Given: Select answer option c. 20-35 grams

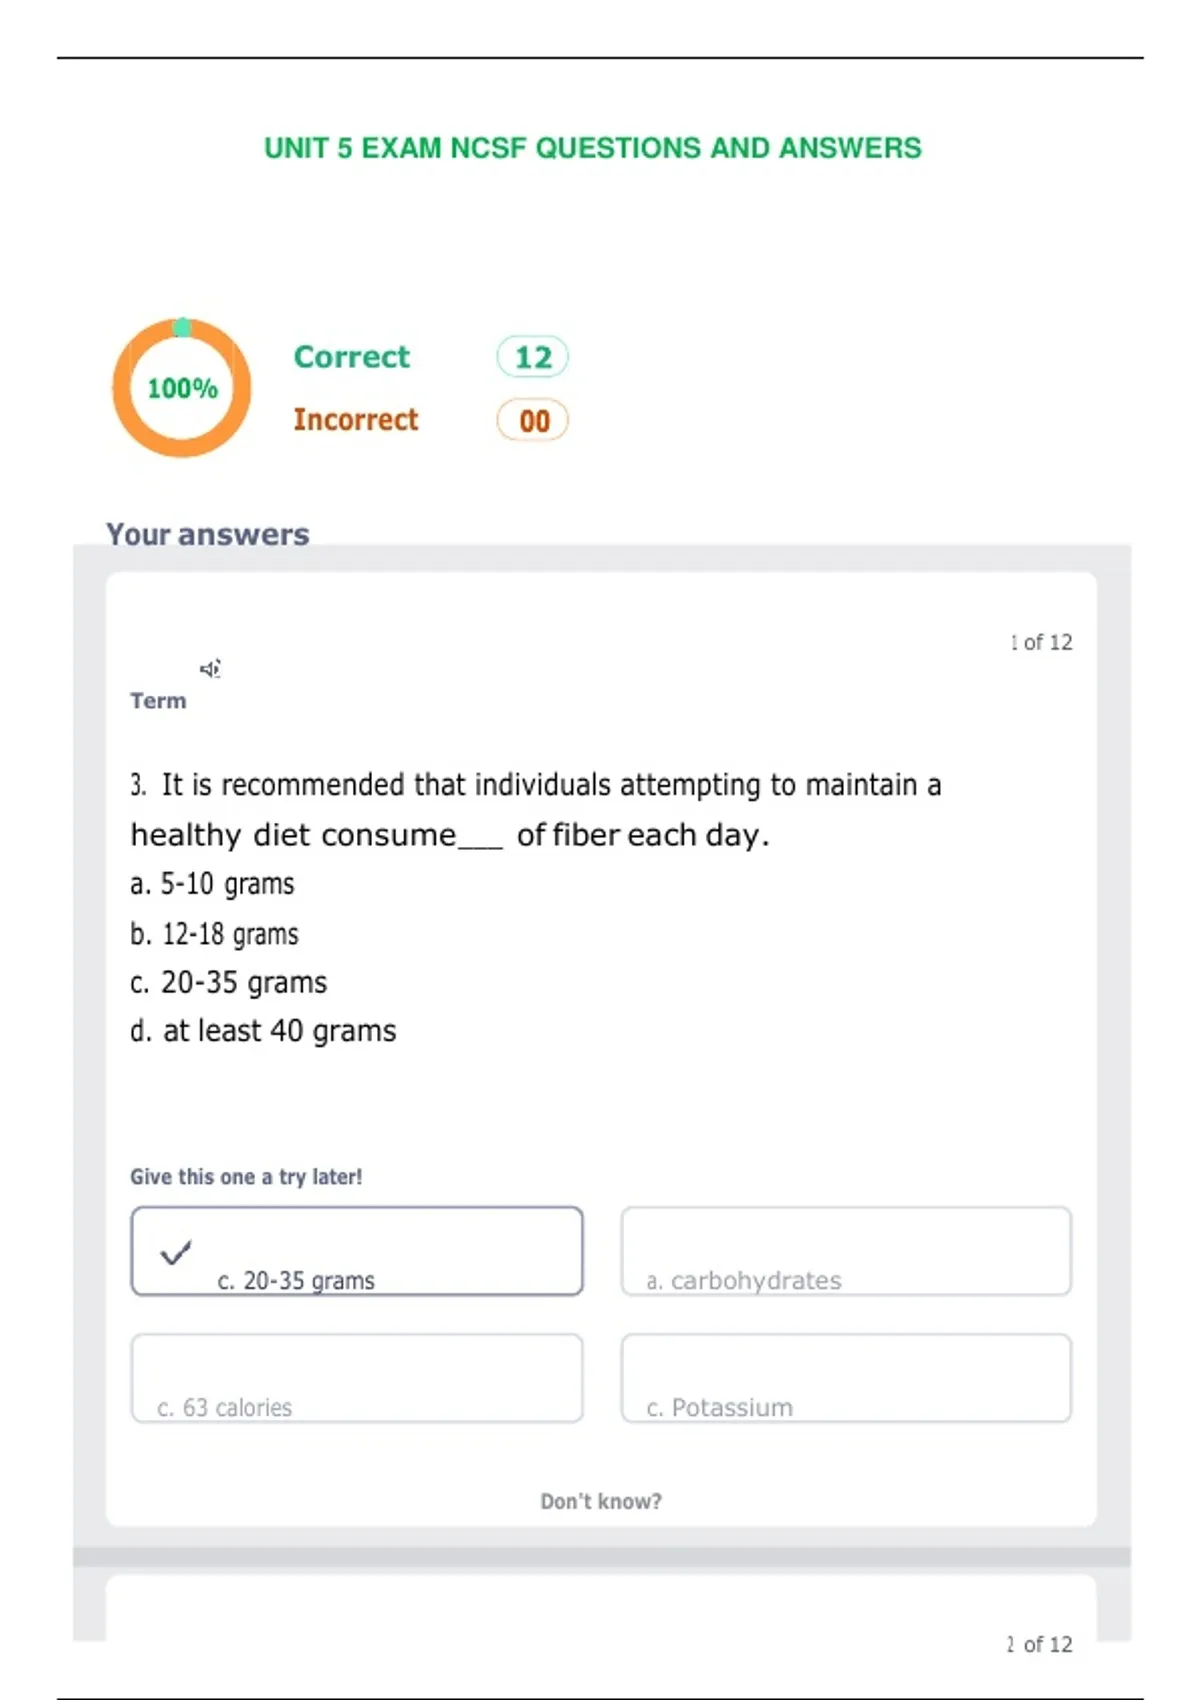Looking at the screenshot, I should (357, 1251).
